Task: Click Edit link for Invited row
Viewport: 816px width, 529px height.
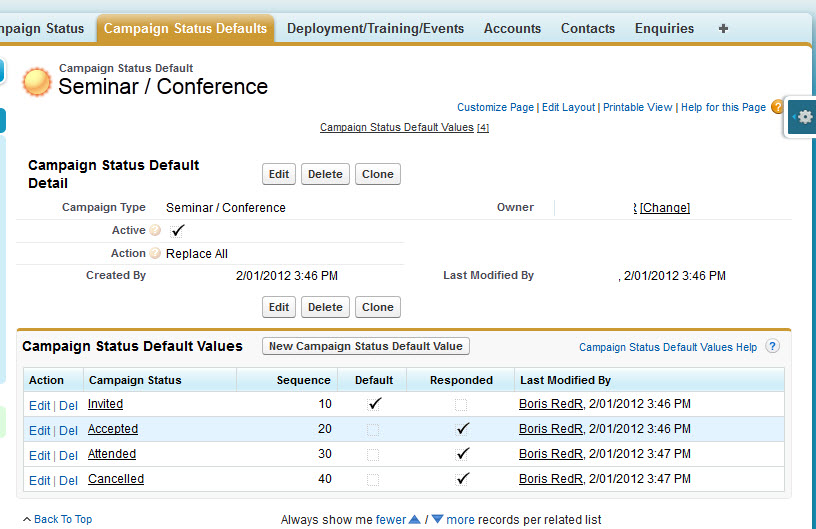Action: tap(40, 406)
